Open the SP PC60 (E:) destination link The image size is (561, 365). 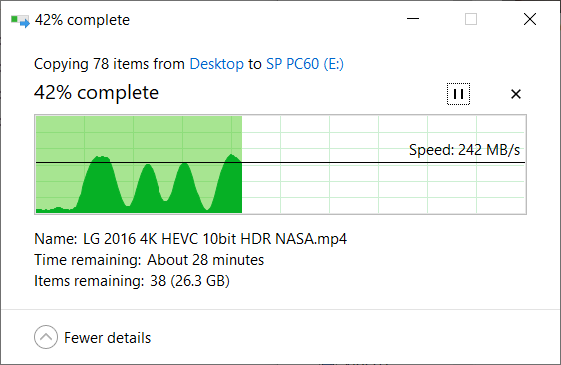coord(305,64)
